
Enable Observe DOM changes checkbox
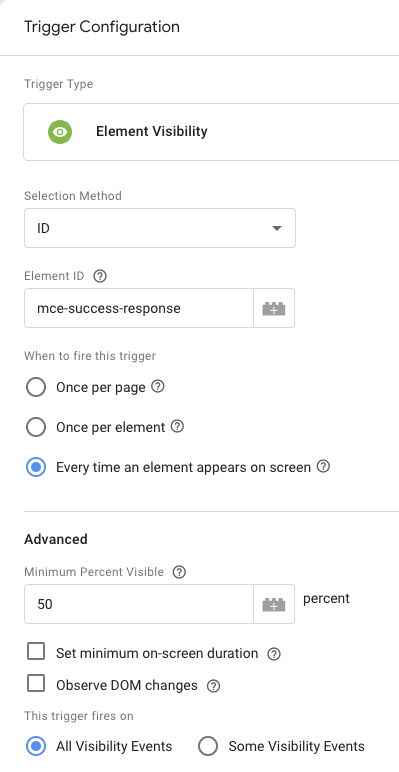pyautogui.click(x=36, y=684)
